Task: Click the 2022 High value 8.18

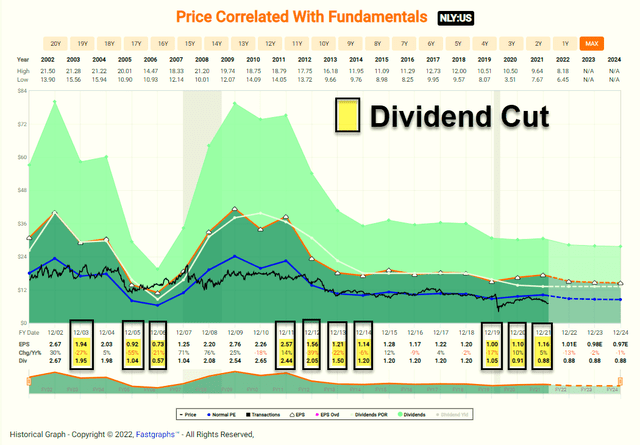Action: [562, 71]
